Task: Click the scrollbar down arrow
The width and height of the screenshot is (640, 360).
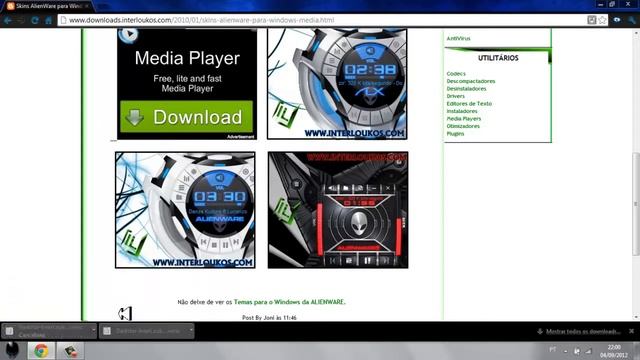Action: 636,317
